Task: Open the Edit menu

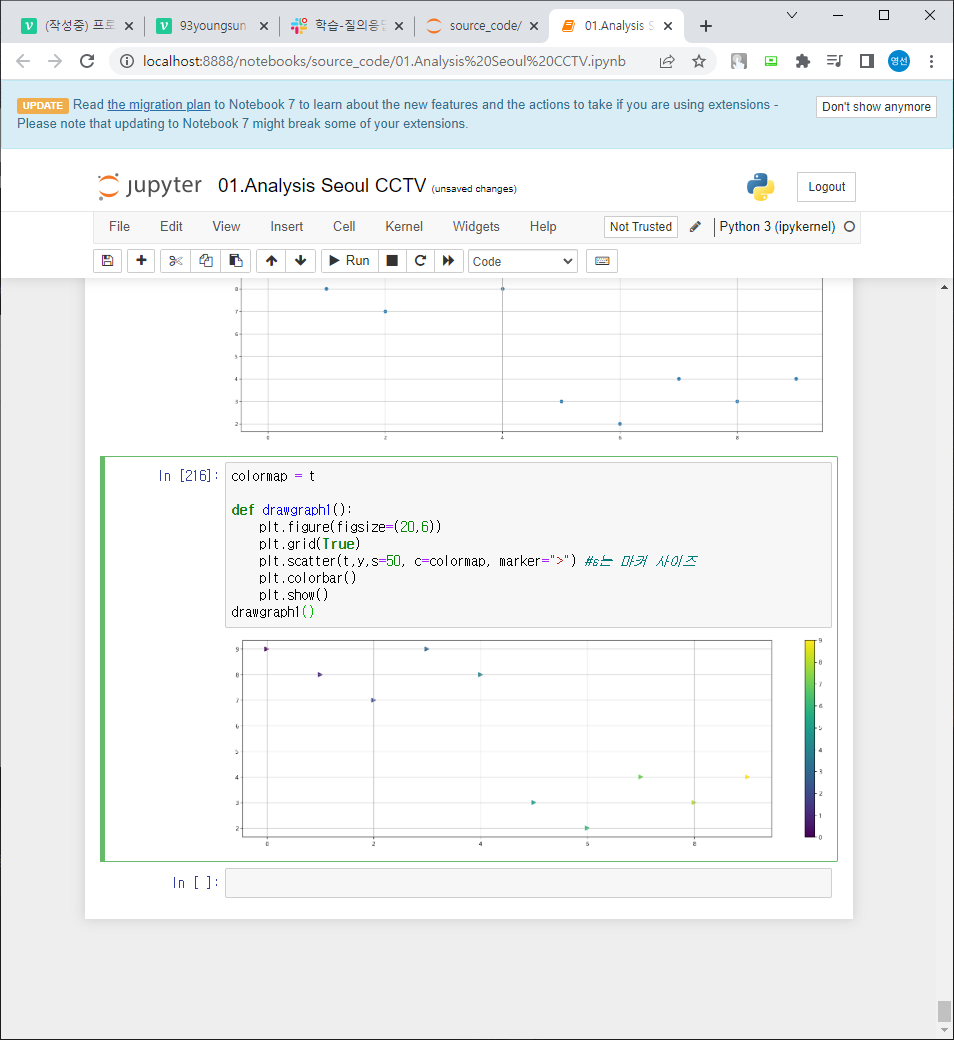Action: 171,227
